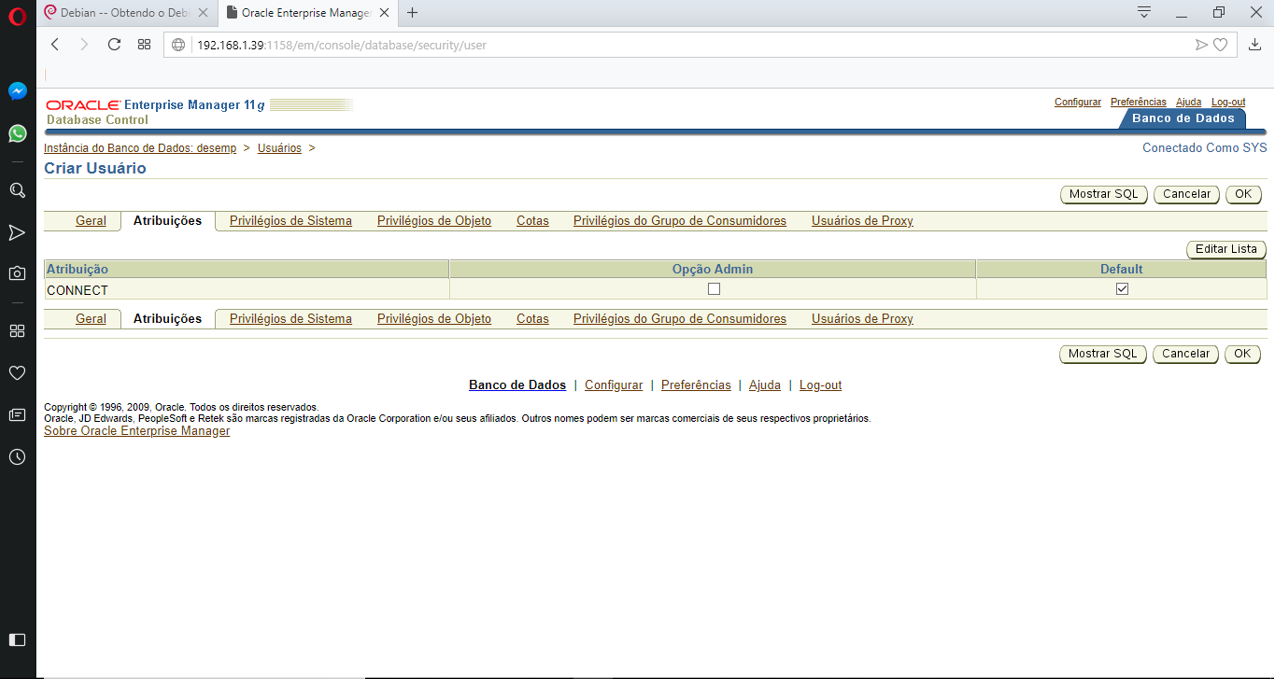Go forward with the browser forward arrow
This screenshot has width=1274, height=679.
coord(84,45)
